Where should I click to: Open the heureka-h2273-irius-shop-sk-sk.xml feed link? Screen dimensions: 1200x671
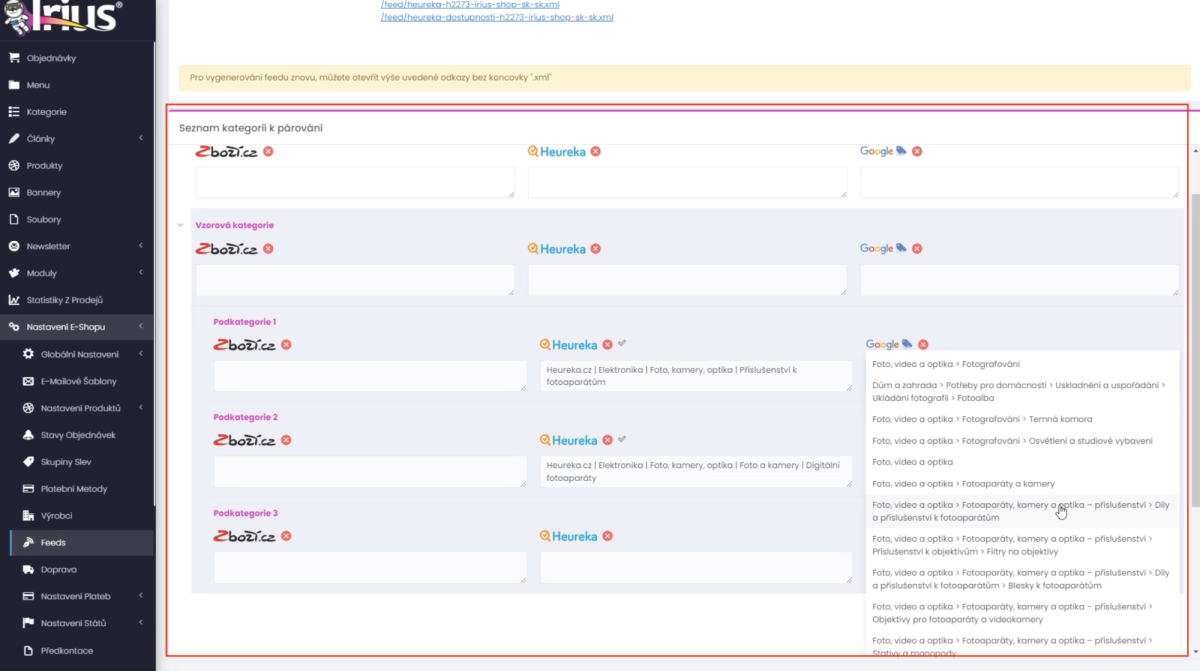tap(470, 4)
